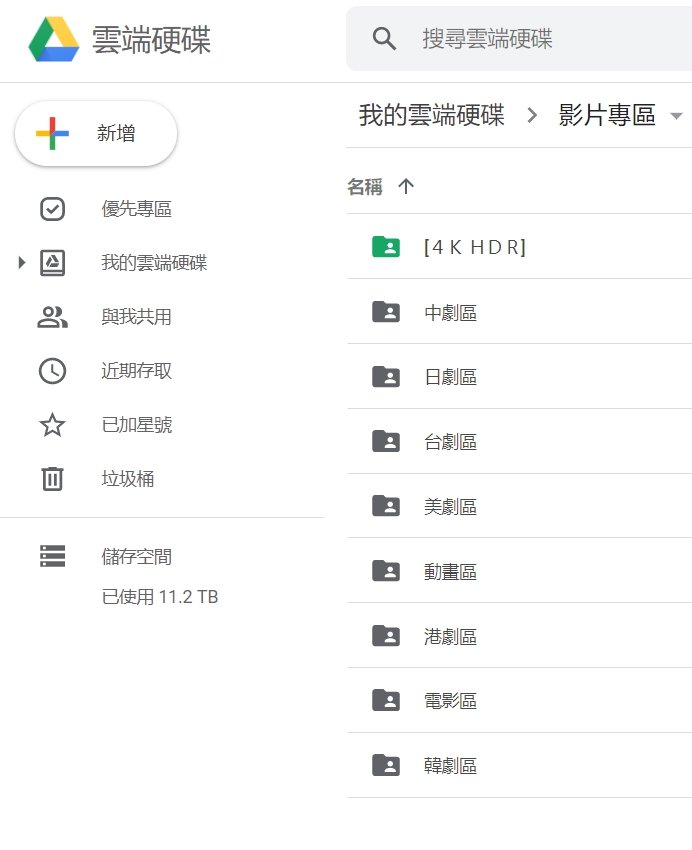Click the 已加星號 star icon
The height and width of the screenshot is (850, 692).
(52, 425)
